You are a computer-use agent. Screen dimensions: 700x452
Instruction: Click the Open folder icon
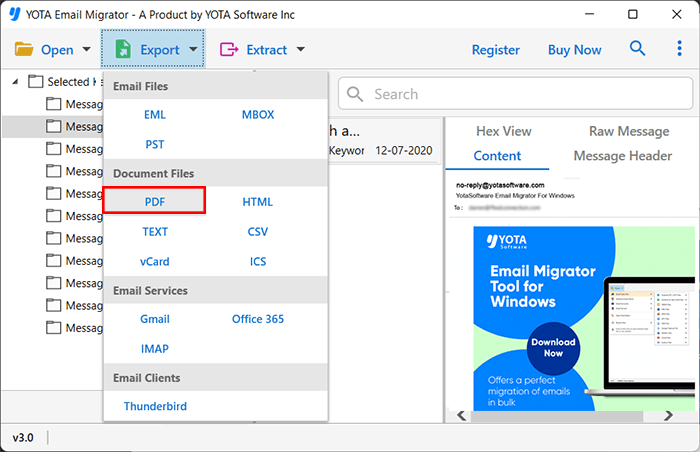pos(24,49)
